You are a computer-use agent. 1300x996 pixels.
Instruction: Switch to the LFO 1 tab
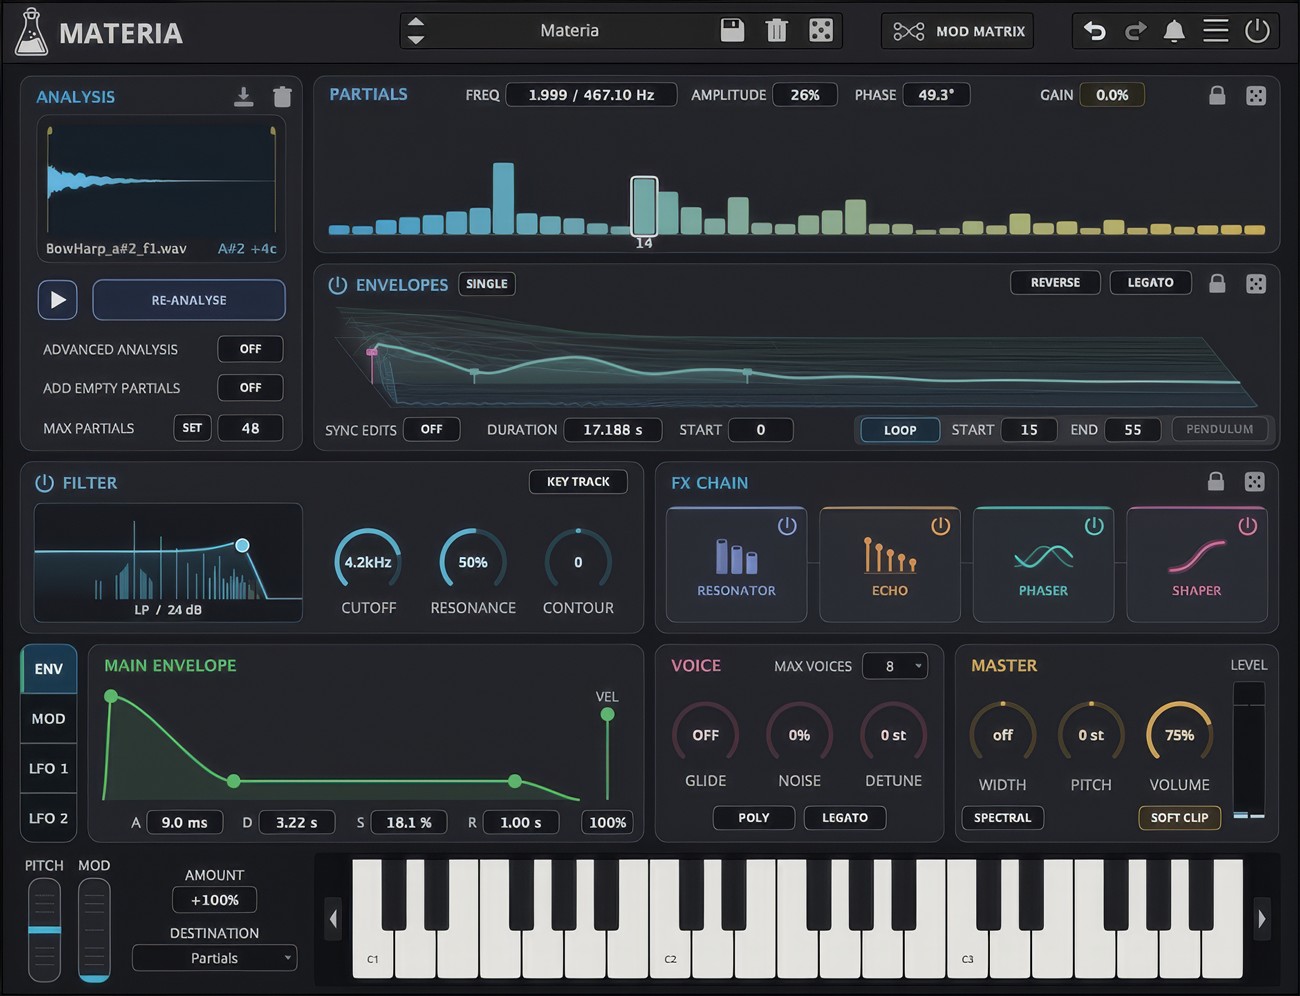point(48,768)
